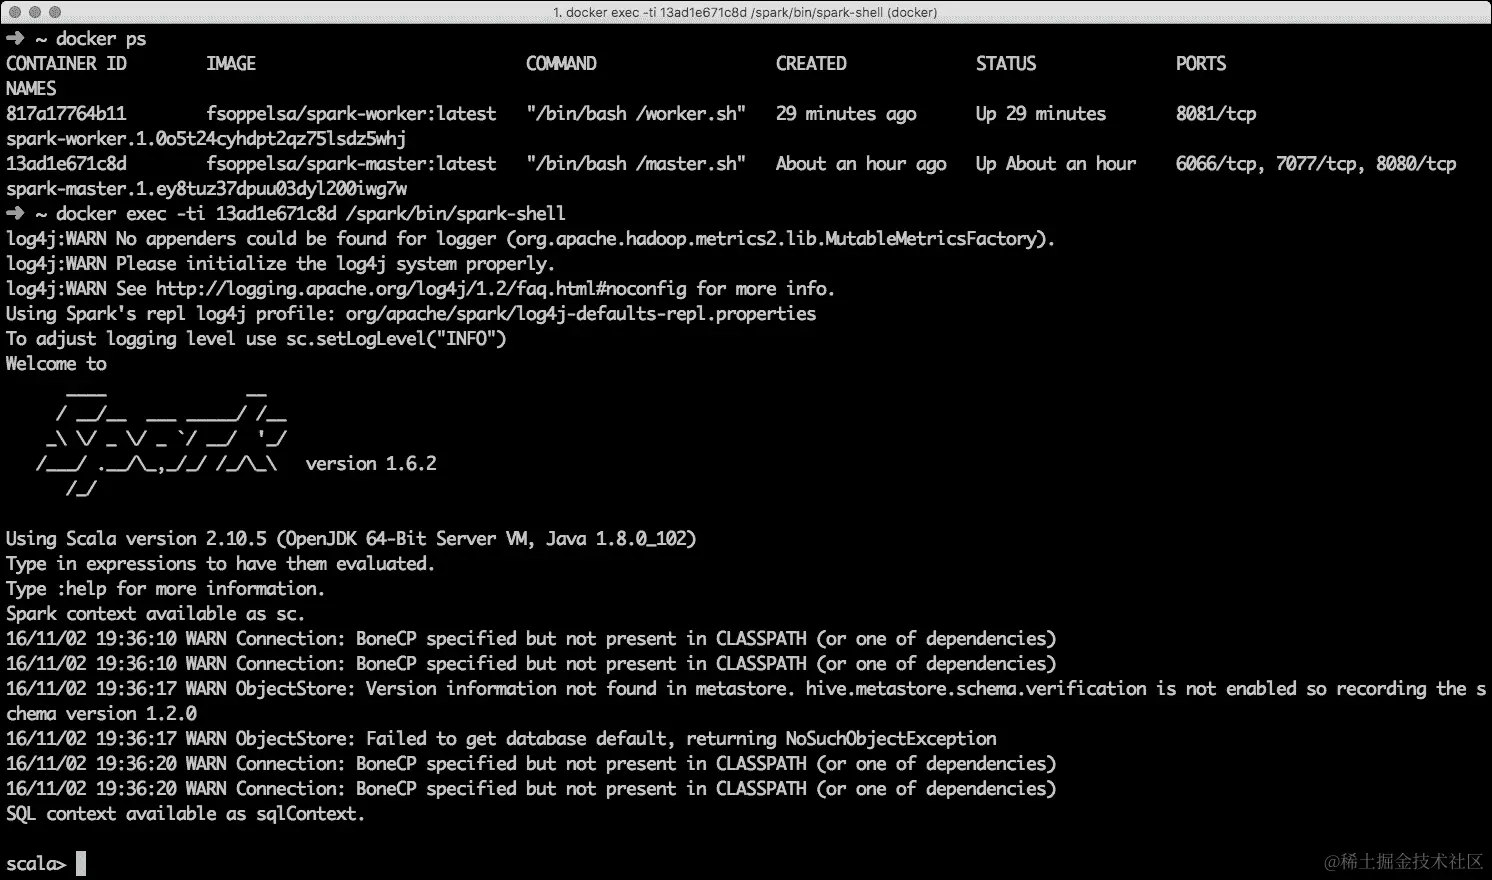
Task: Open the logging.apache.org log4j faq URL
Action: [421, 288]
